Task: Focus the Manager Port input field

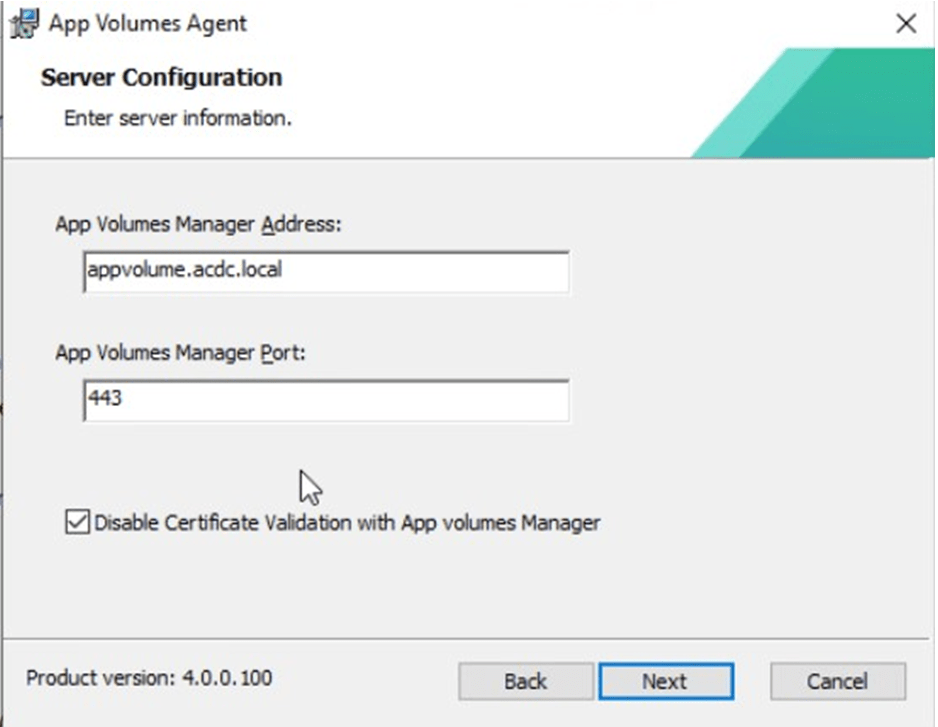Action: [400, 399]
